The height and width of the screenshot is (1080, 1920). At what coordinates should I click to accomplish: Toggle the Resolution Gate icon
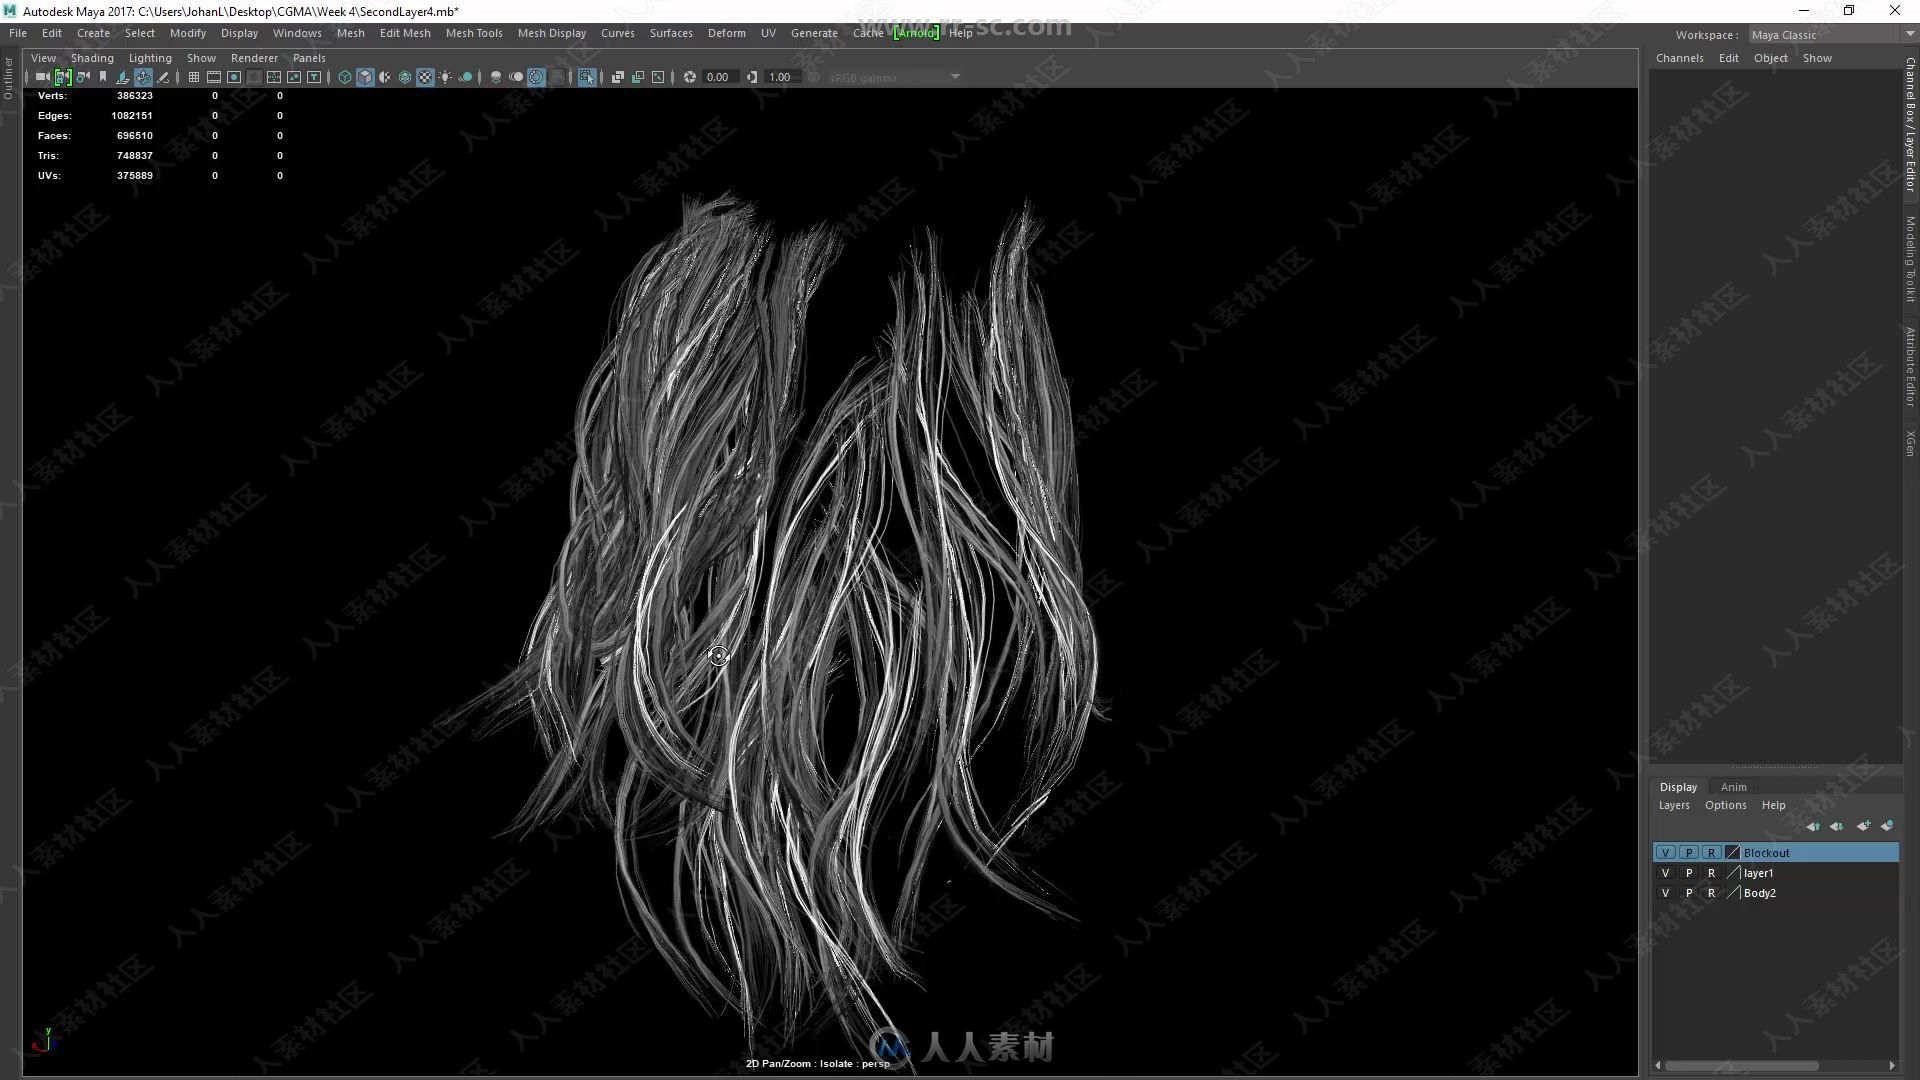click(x=234, y=77)
